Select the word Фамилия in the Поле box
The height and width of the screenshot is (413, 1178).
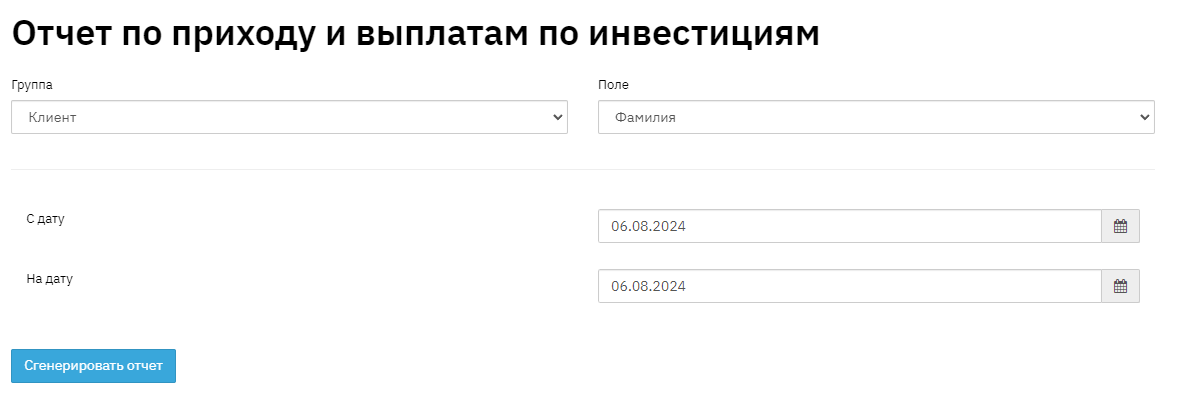tap(645, 117)
